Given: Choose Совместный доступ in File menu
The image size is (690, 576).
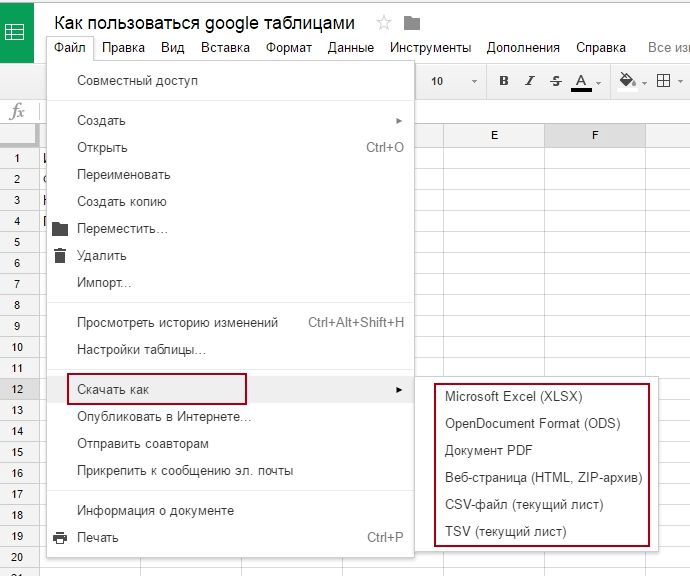Looking at the screenshot, I should 231,81.
